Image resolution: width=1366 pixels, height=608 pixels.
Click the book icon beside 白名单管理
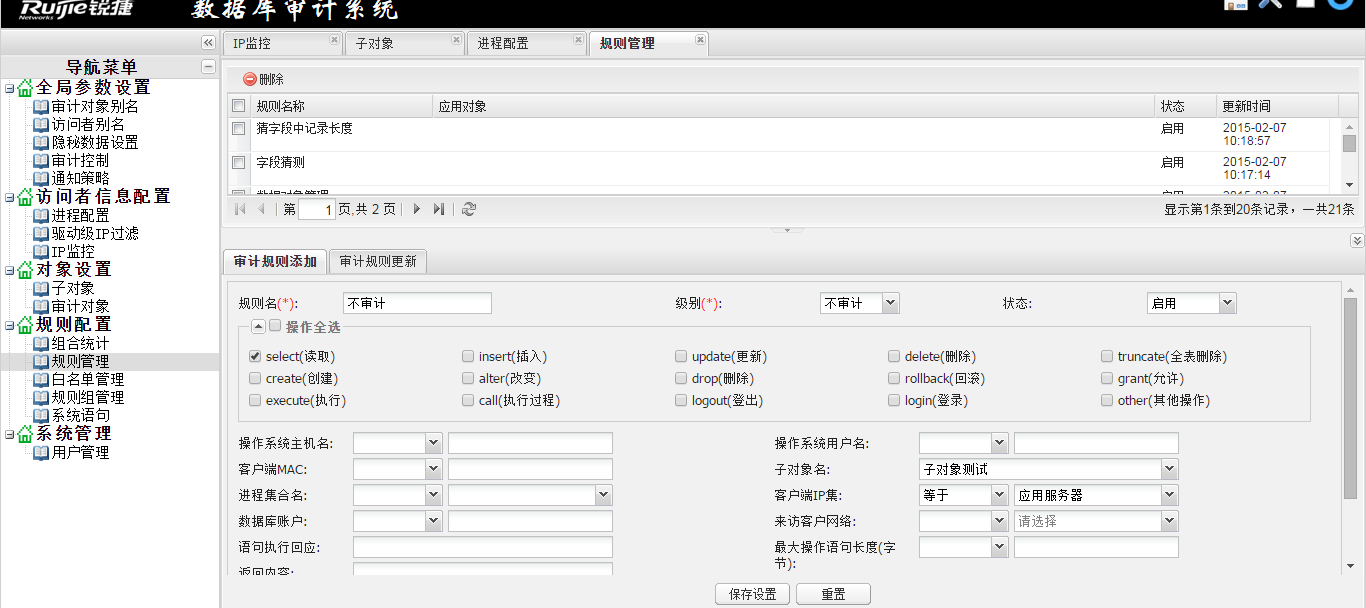41,380
